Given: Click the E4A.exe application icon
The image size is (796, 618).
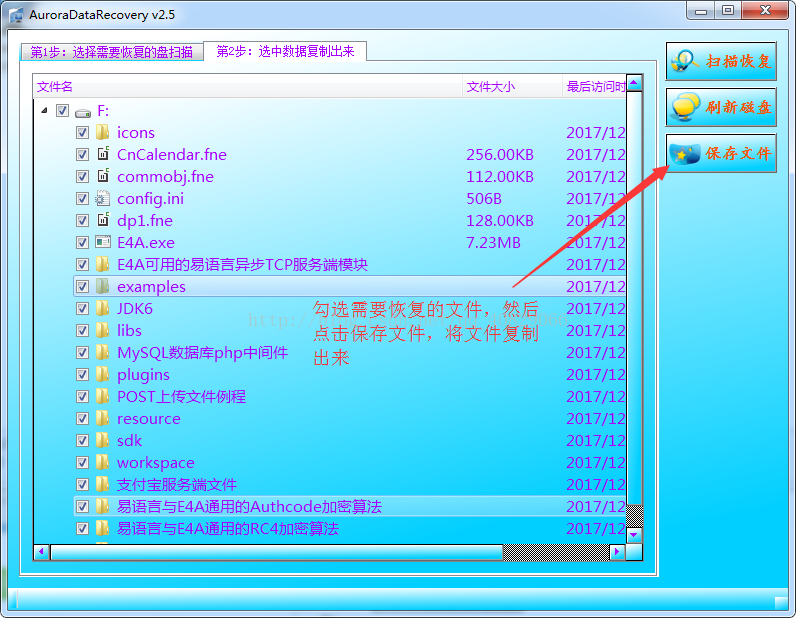Looking at the screenshot, I should coord(103,242).
